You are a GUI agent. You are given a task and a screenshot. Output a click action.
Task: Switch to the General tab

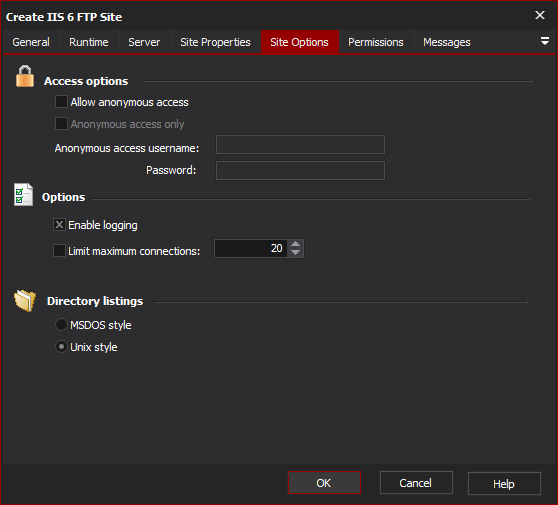click(31, 42)
